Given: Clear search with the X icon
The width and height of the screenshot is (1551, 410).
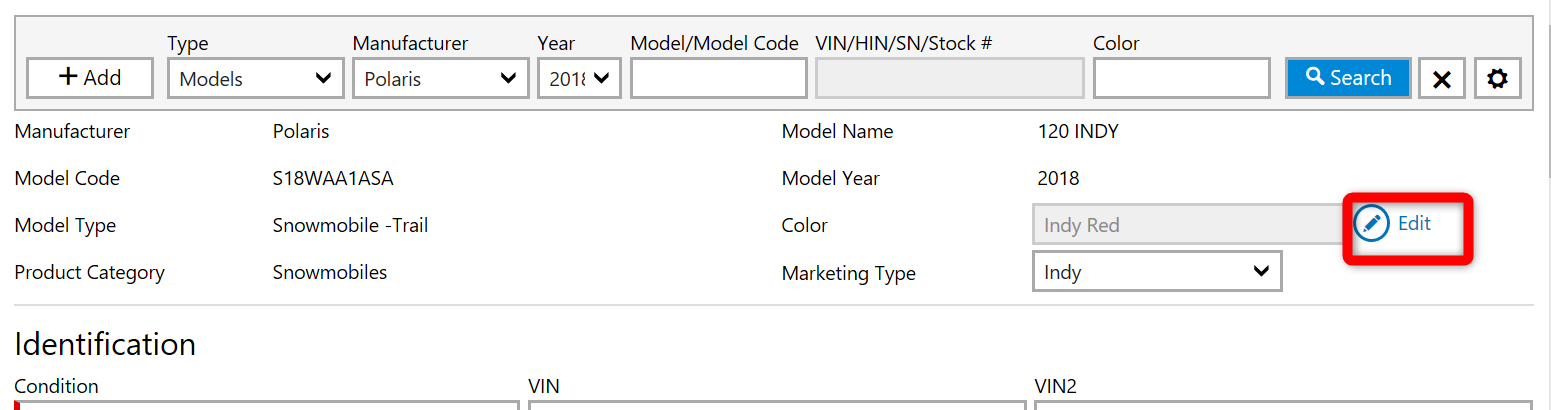Looking at the screenshot, I should pyautogui.click(x=1441, y=79).
